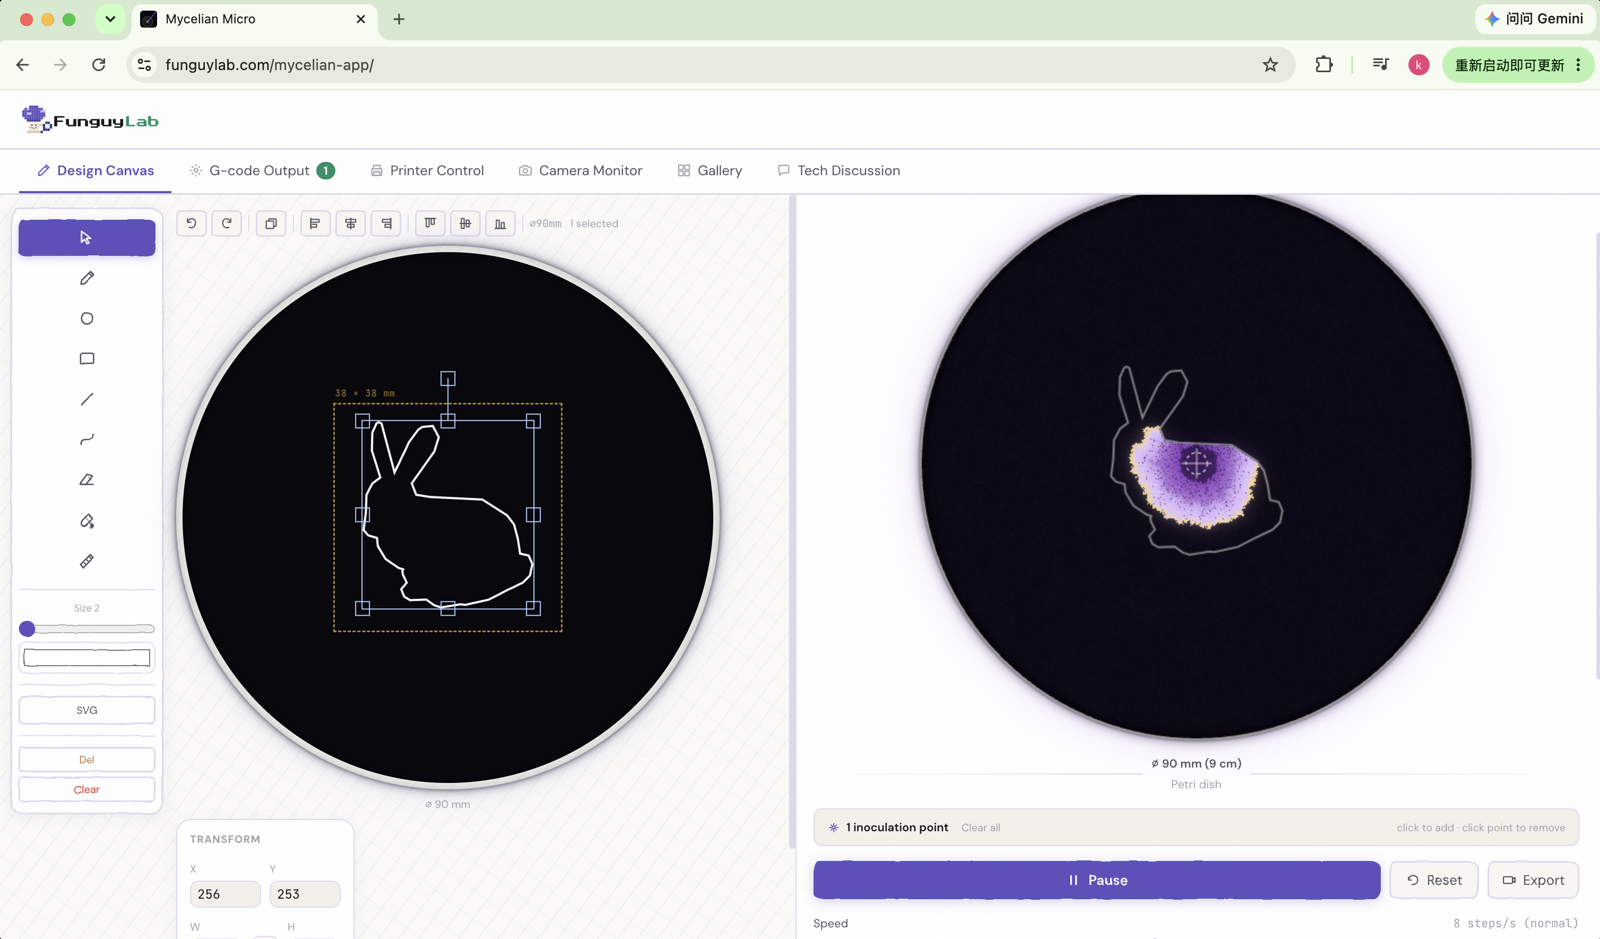
Task: Click the '1 inoculation point' label
Action: (x=897, y=827)
